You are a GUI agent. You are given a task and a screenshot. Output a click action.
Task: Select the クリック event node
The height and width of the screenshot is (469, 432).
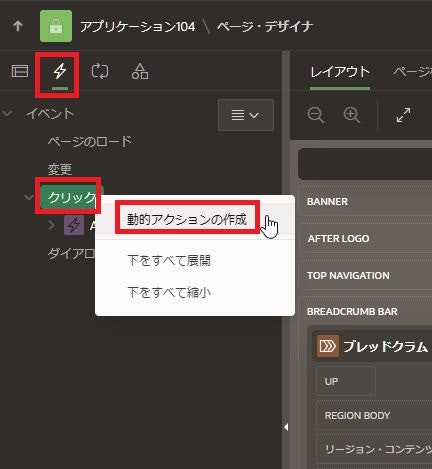click(x=72, y=197)
